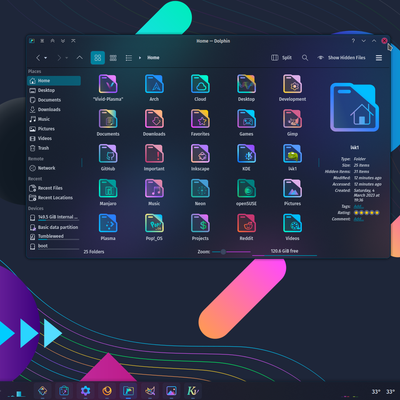This screenshot has width=400, height=400.
Task: Select the Reddit folder icon
Action: coord(246,223)
